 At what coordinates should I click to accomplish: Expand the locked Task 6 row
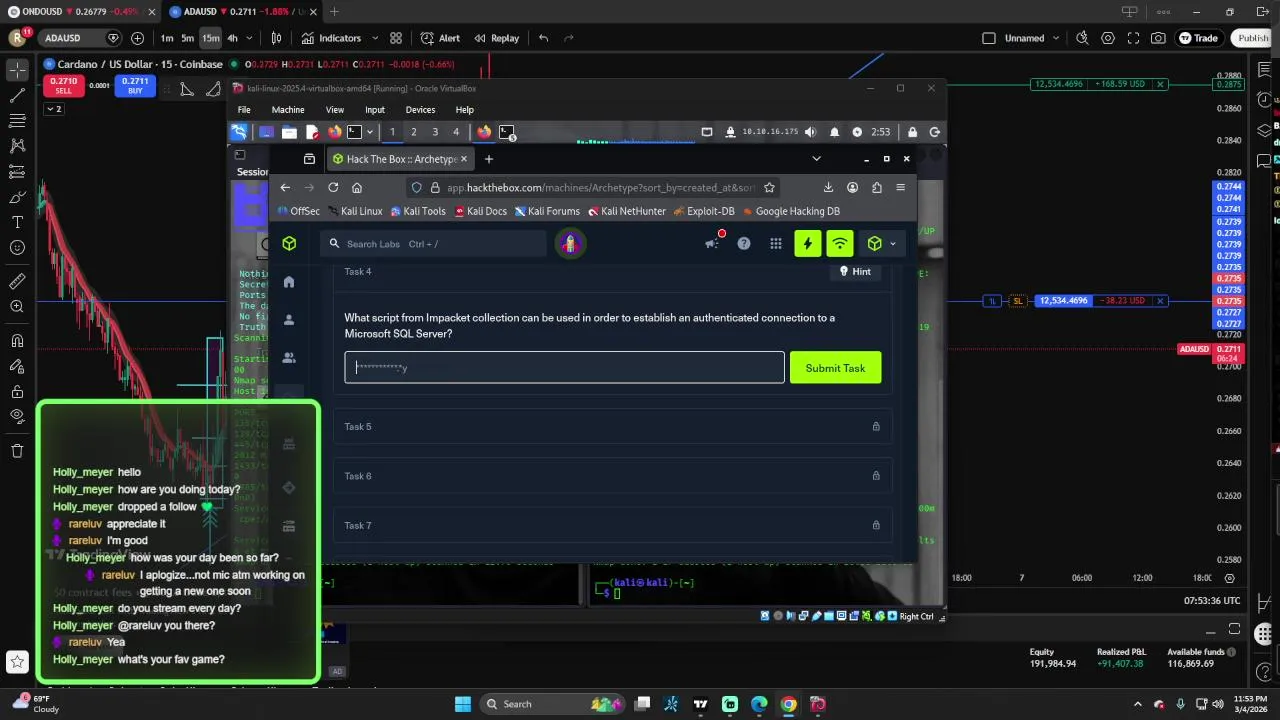tap(612, 476)
